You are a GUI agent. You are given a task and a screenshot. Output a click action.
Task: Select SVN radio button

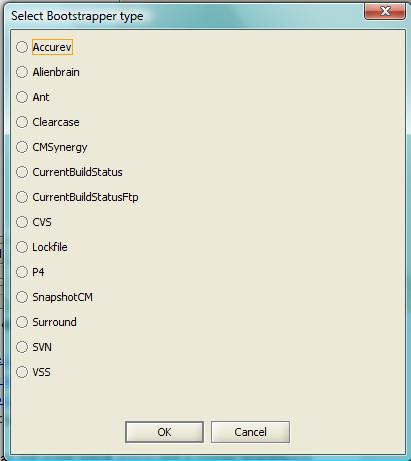point(22,347)
